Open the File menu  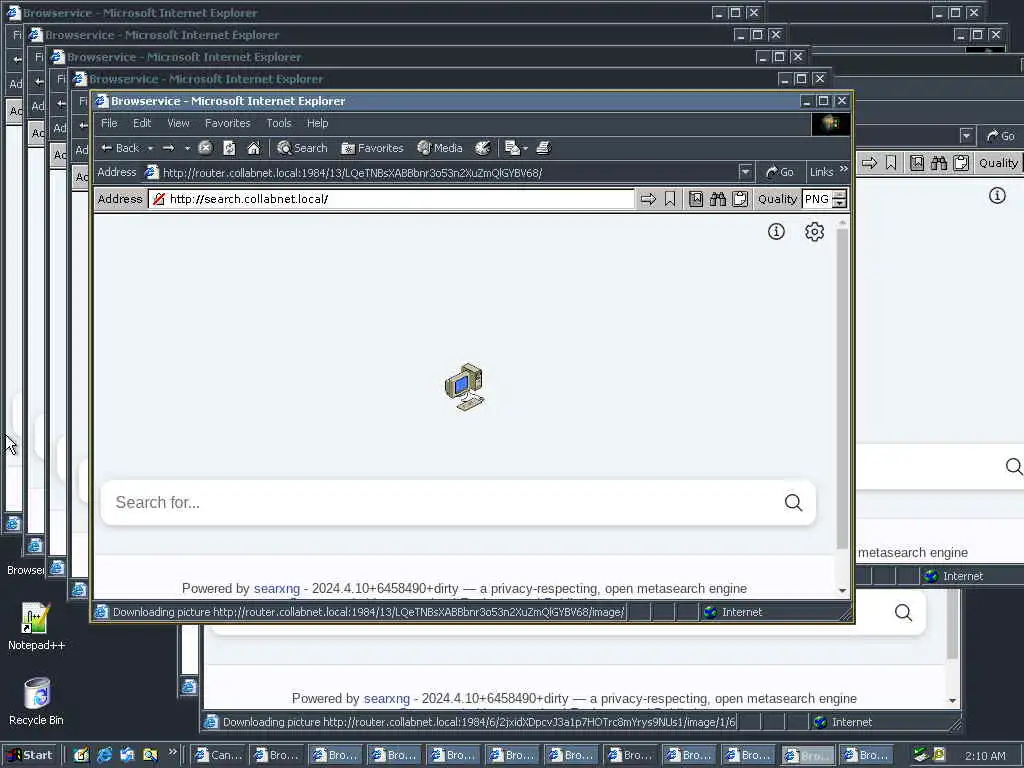109,123
